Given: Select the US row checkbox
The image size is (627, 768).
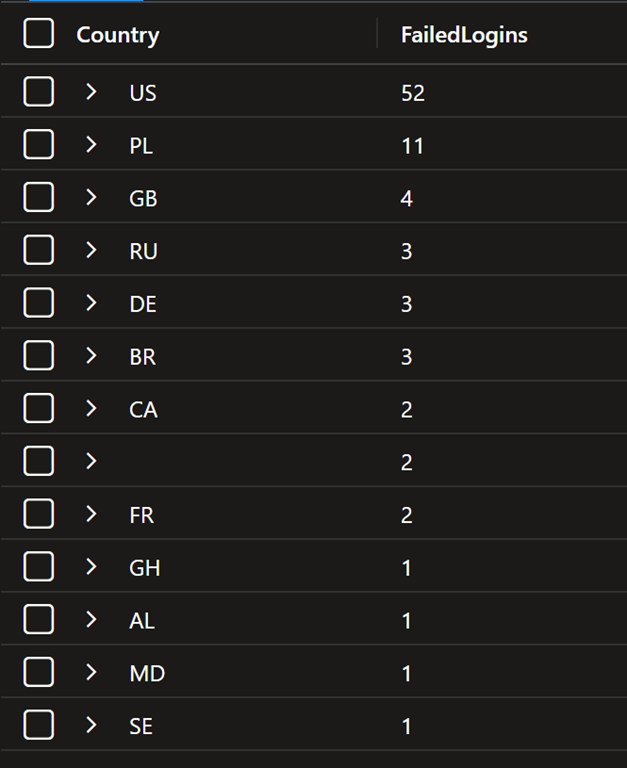Looking at the screenshot, I should pyautogui.click(x=38, y=92).
